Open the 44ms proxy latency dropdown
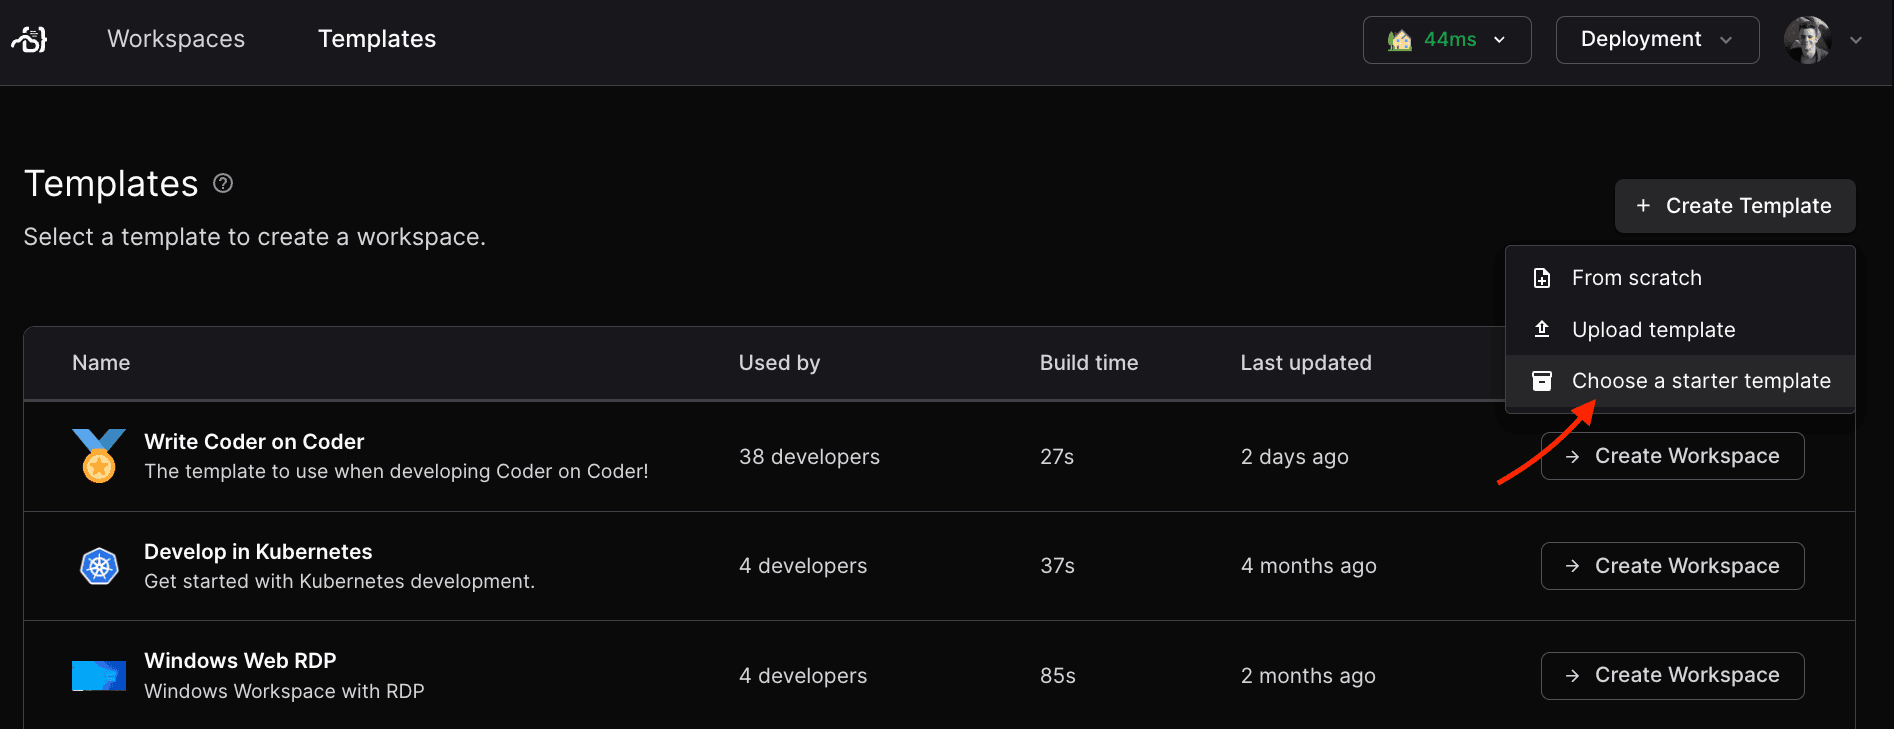This screenshot has width=1894, height=729. 1447,40
